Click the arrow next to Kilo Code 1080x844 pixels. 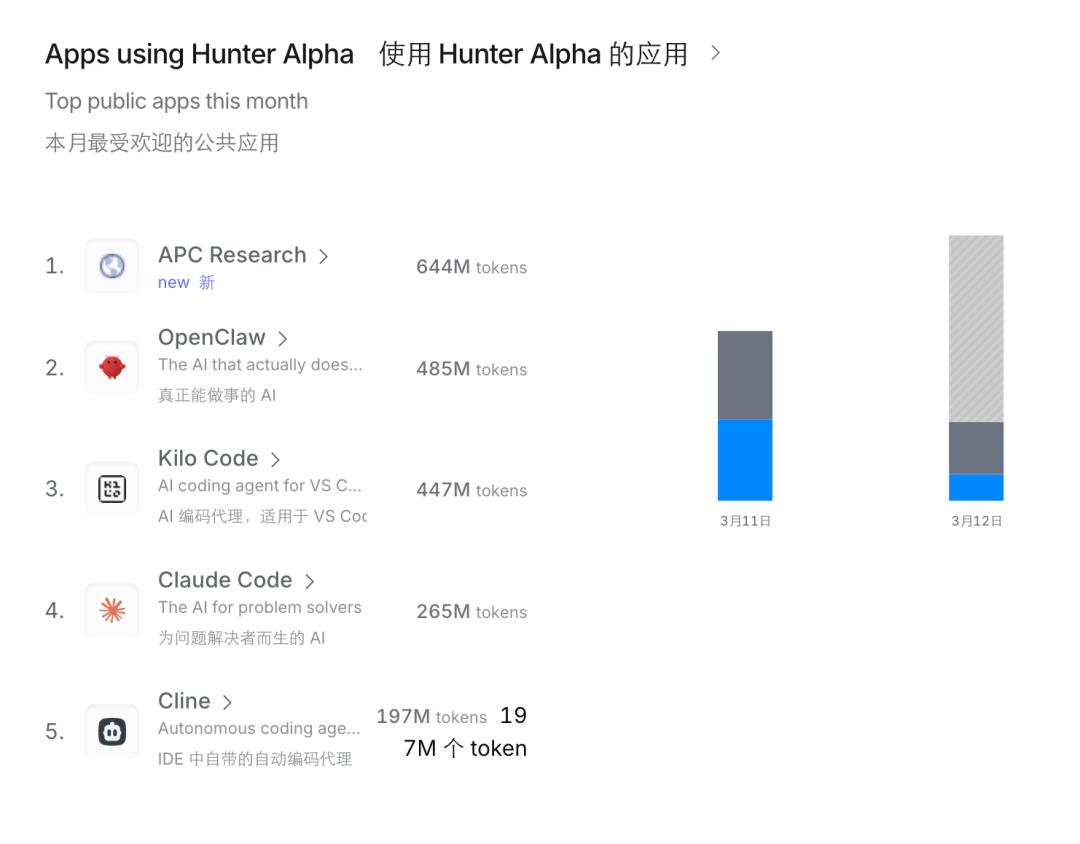(275, 460)
